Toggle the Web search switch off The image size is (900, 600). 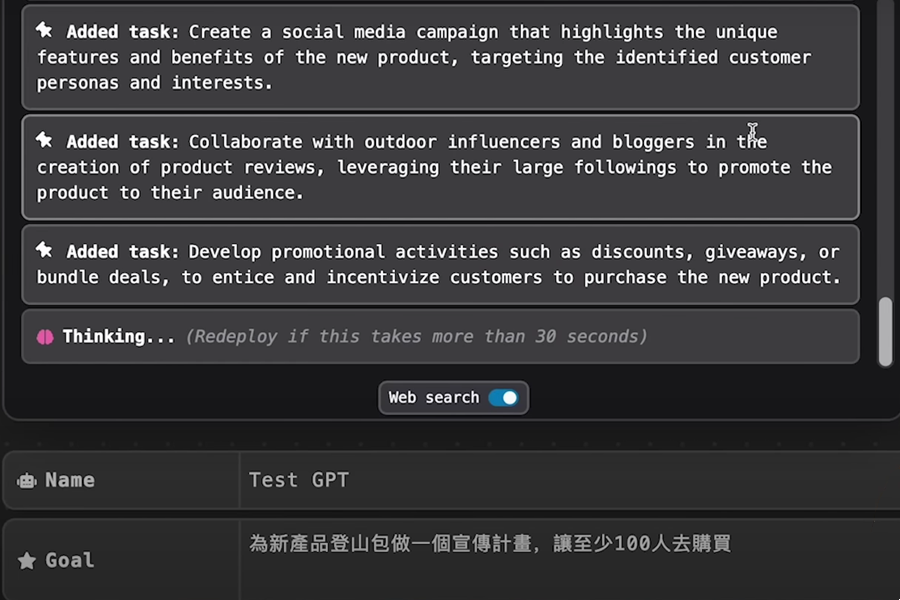click(x=503, y=398)
